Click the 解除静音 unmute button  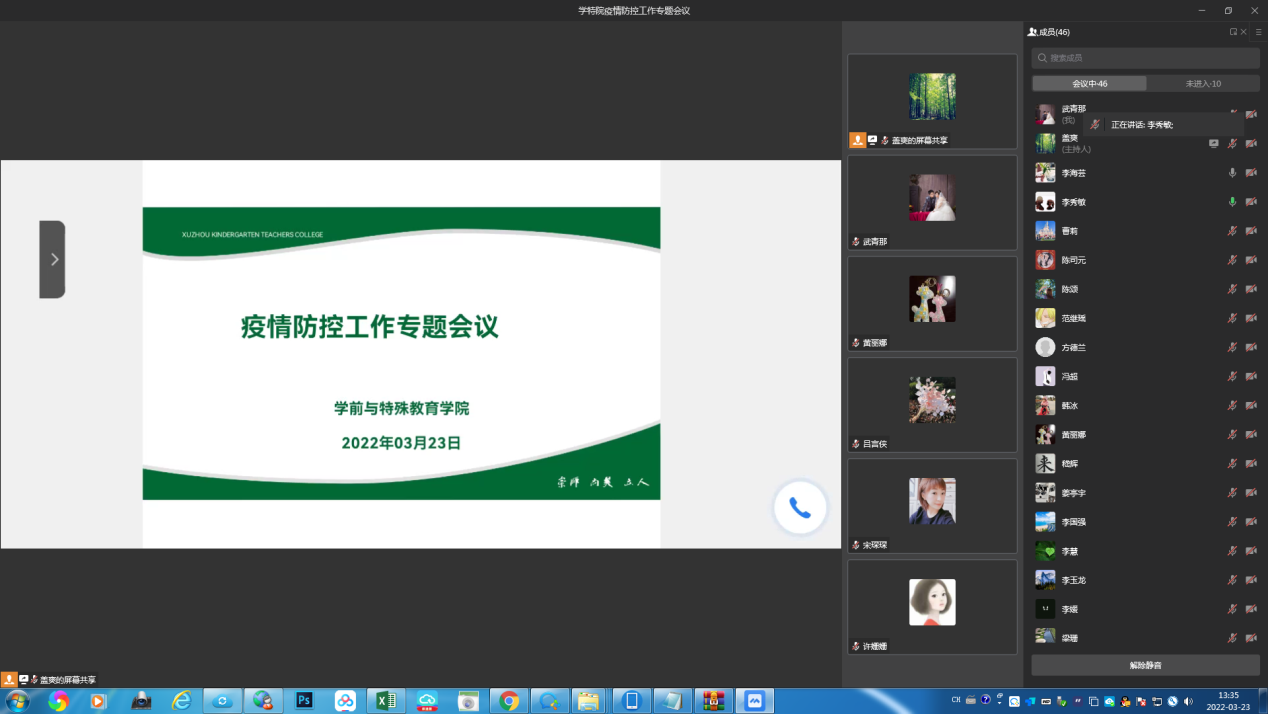coord(1146,665)
